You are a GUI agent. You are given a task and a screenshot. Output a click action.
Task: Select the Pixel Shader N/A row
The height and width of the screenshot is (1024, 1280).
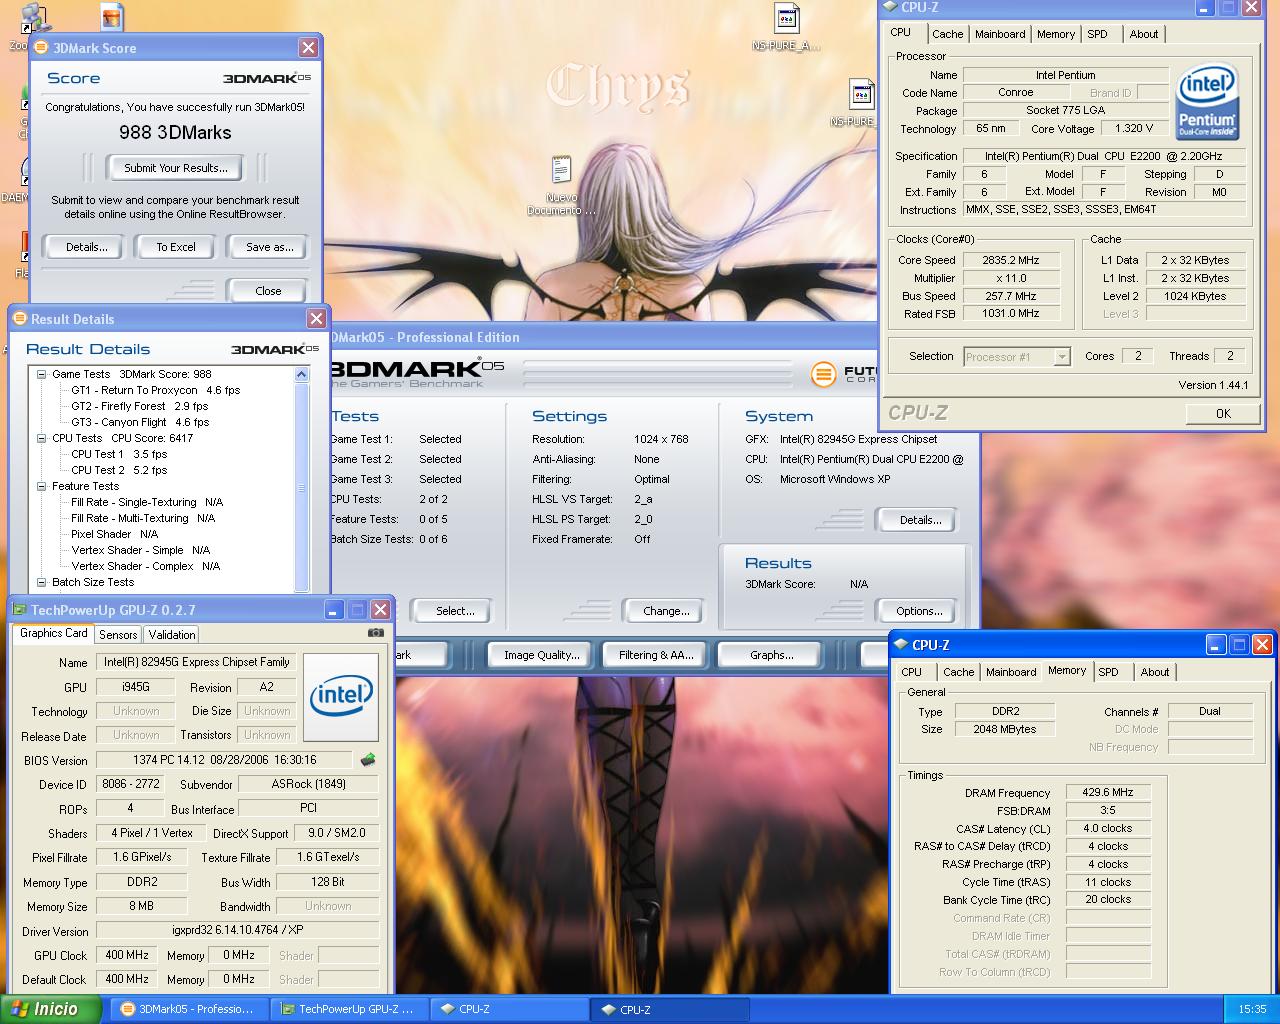click(114, 534)
